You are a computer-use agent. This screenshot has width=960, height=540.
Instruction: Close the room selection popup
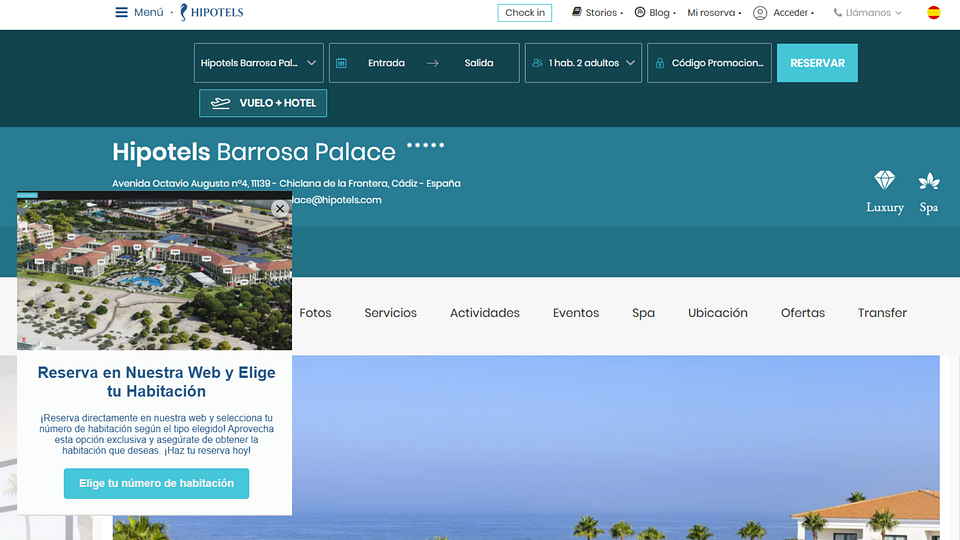(x=280, y=209)
